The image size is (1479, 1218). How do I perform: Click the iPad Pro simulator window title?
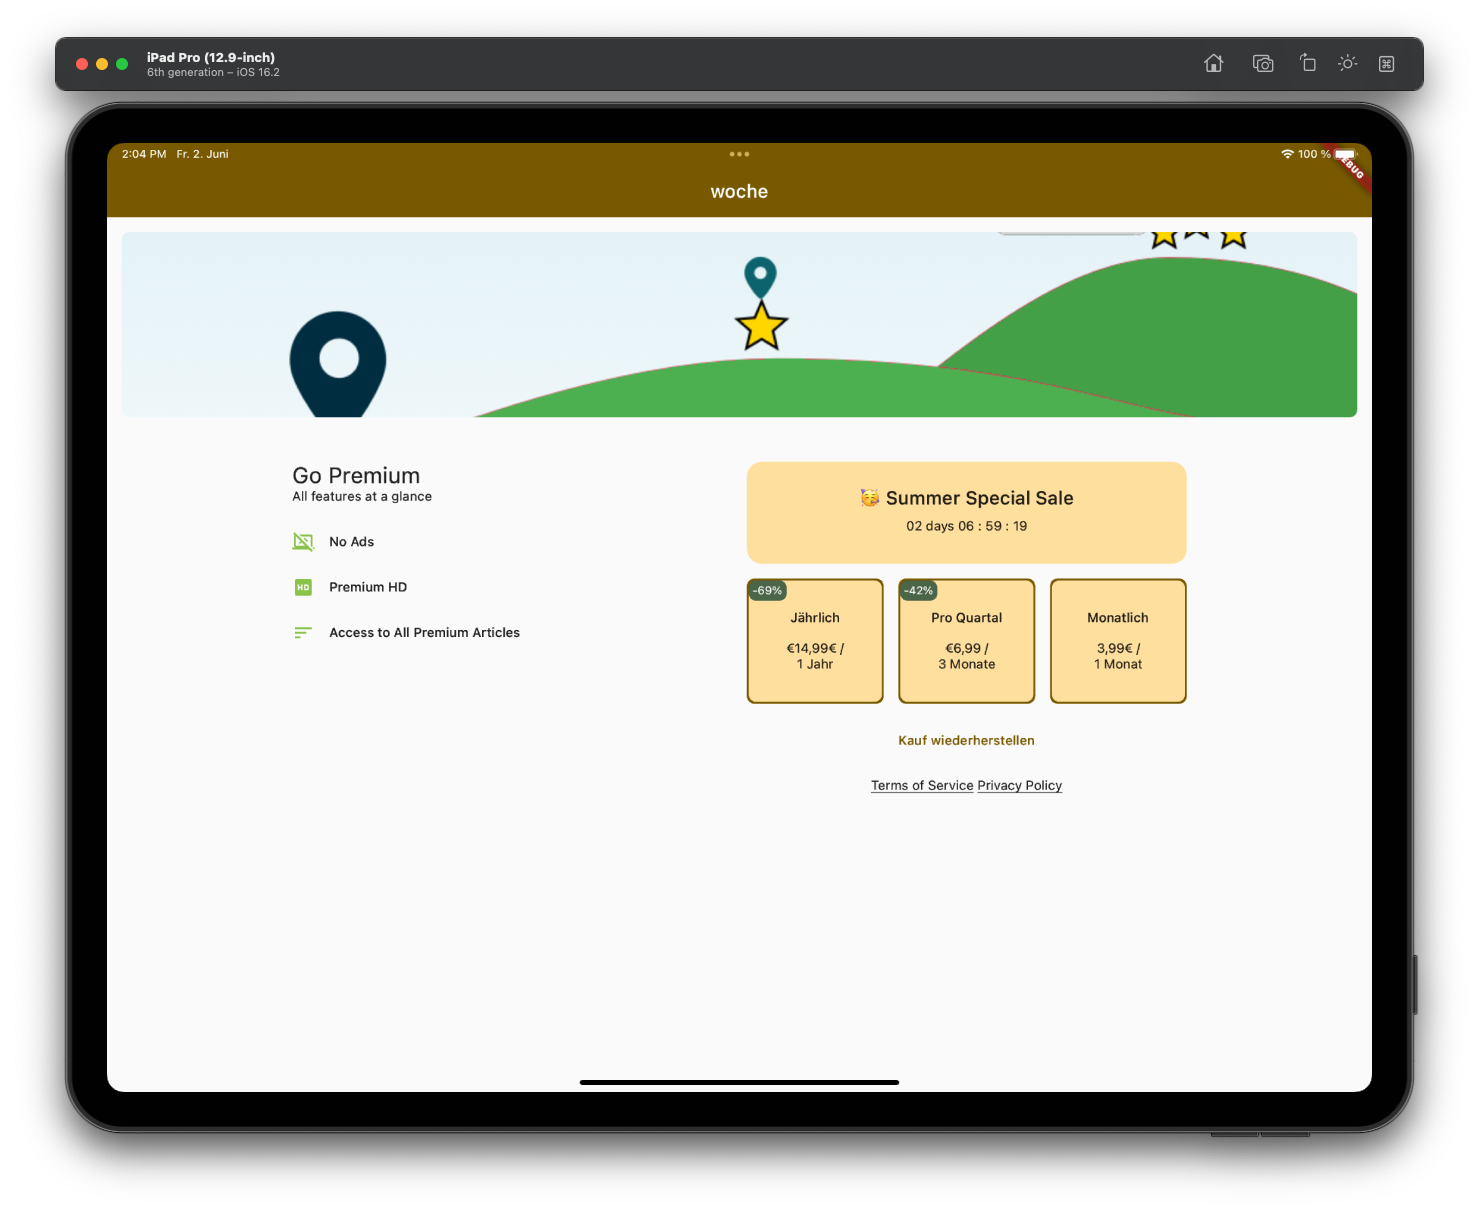pos(211,57)
